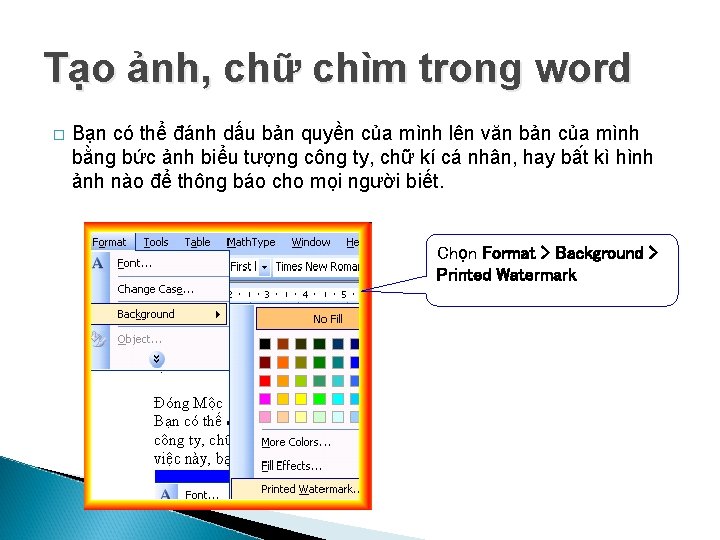
Task: Pick the dark olive swatch in top row
Action: point(301,344)
